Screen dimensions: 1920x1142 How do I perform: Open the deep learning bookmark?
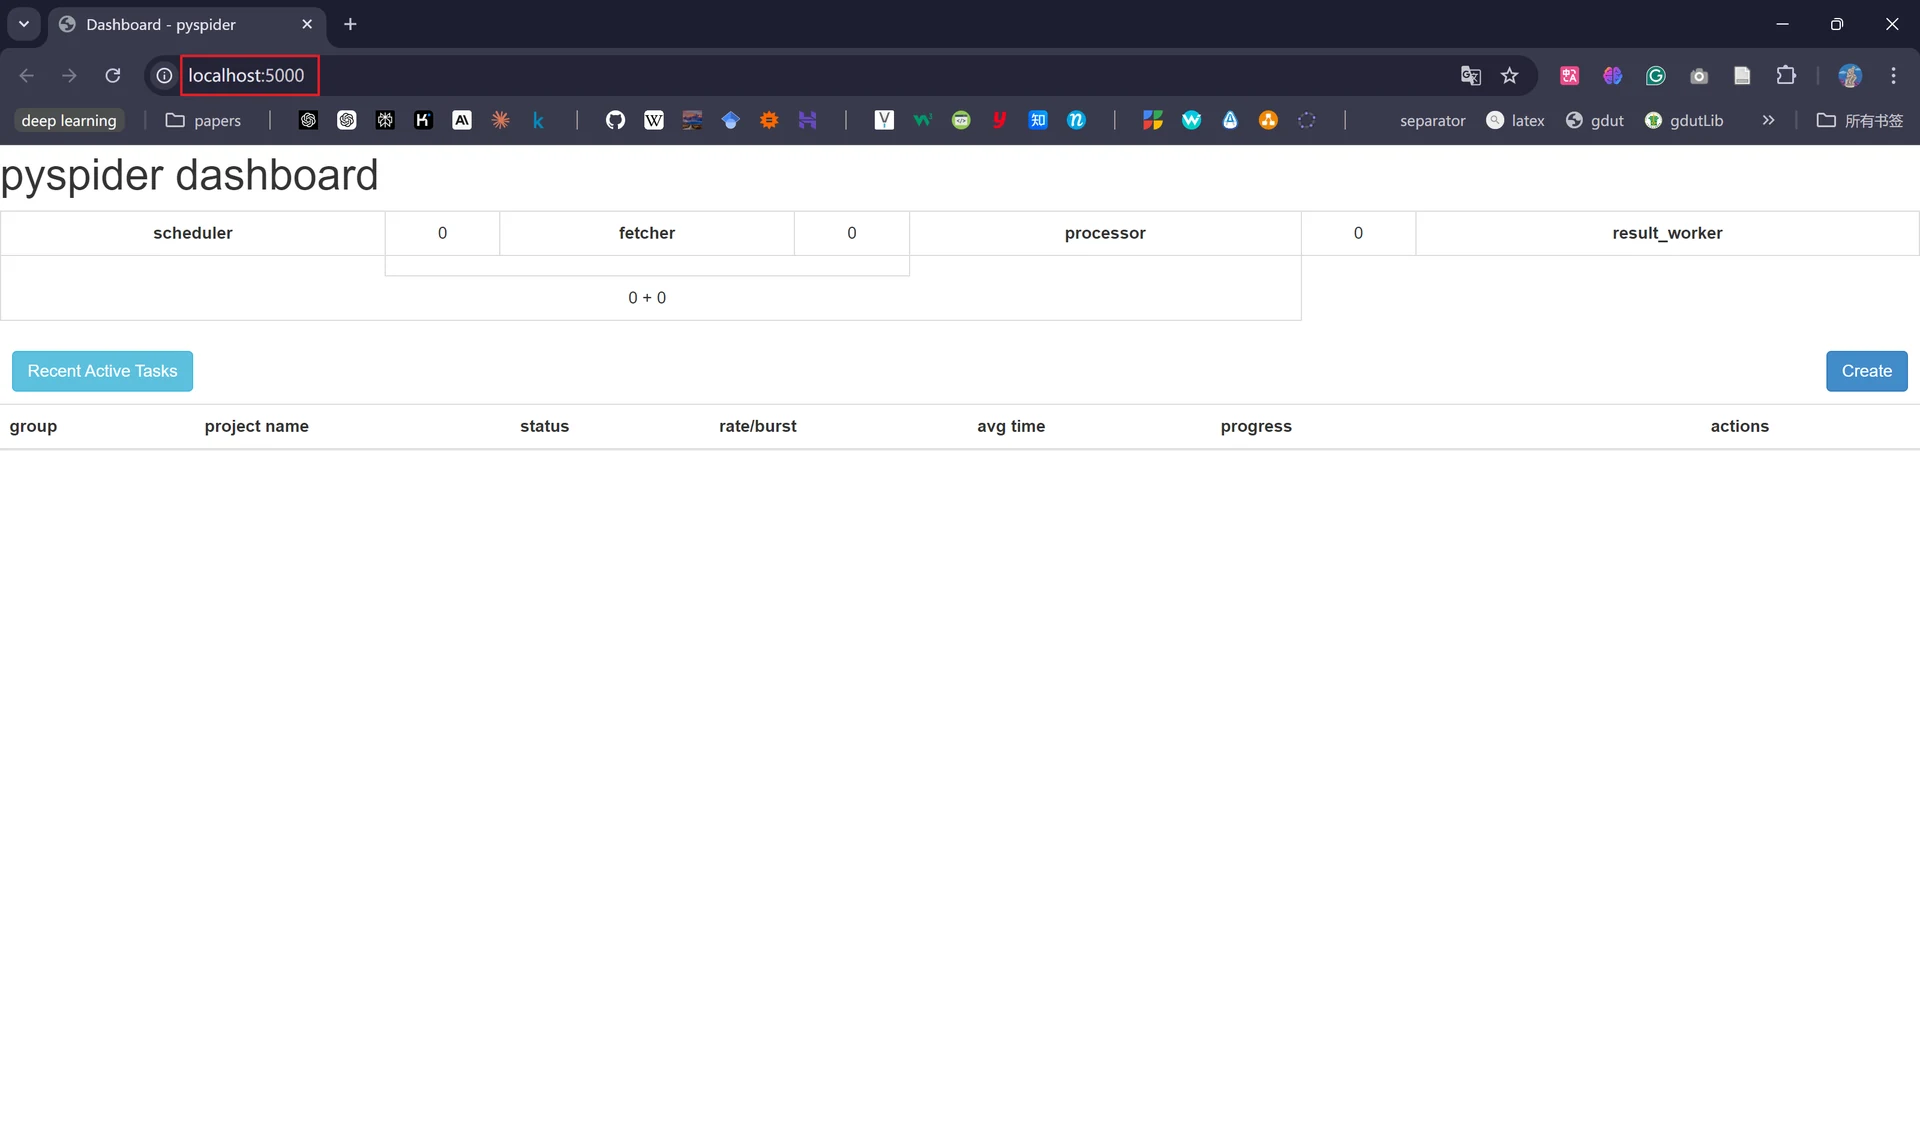point(69,120)
